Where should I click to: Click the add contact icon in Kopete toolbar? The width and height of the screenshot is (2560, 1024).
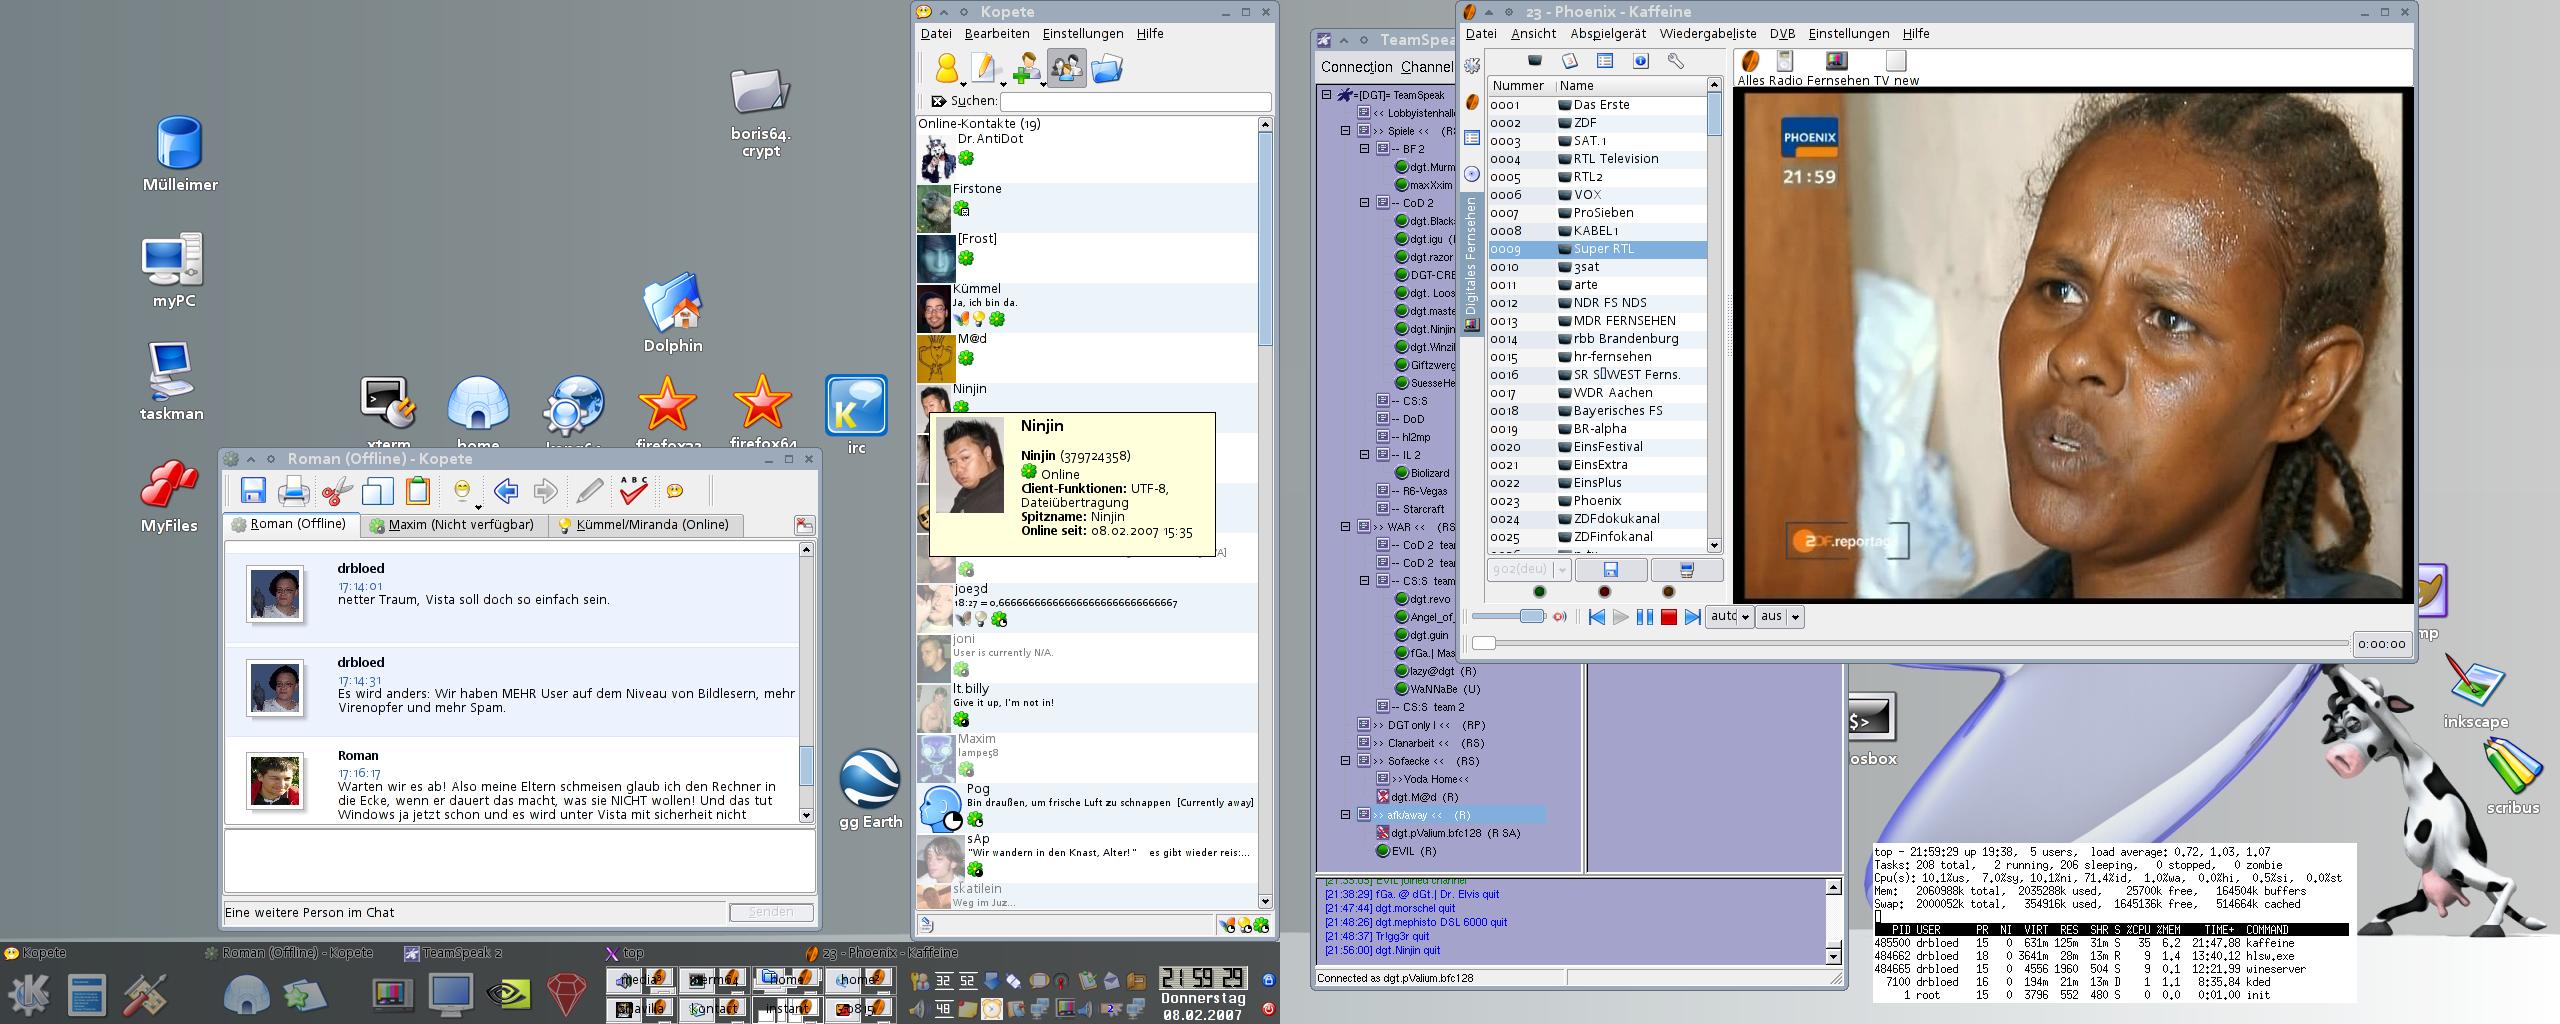(x=1026, y=68)
